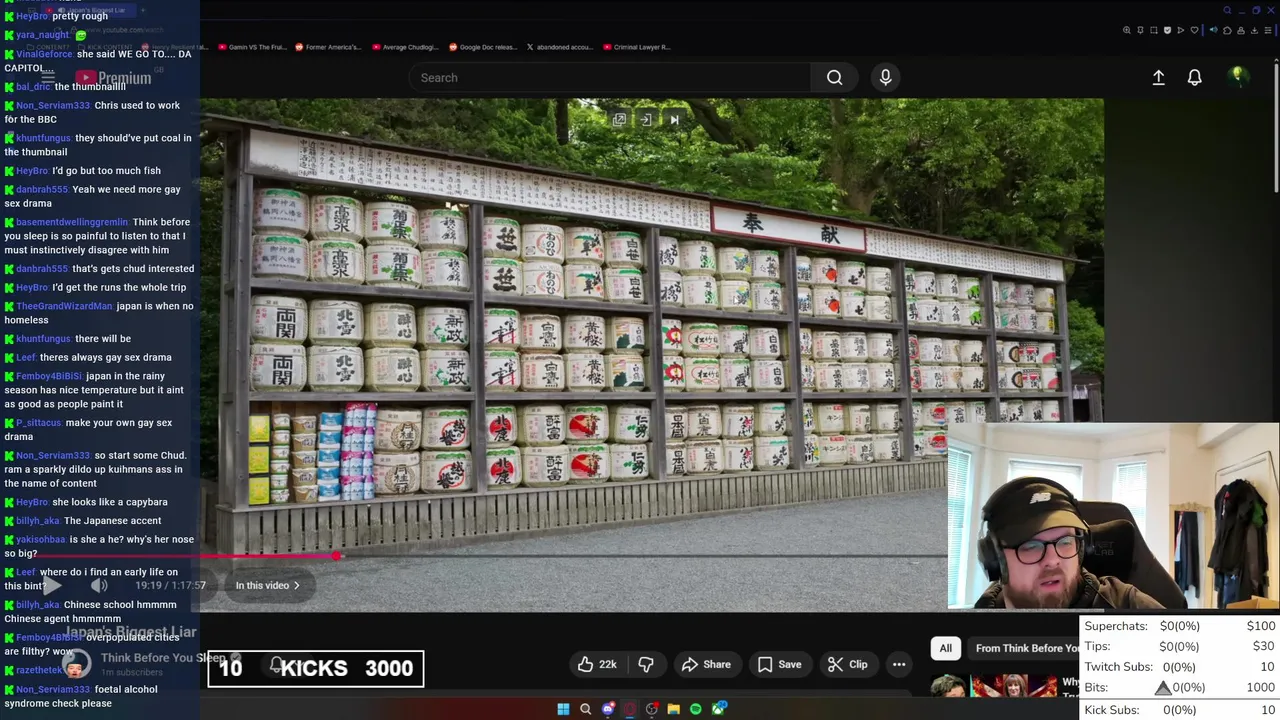1280x720 pixels.
Task: Click the video title 'Japan's Biggest Liar'
Action: point(131,632)
